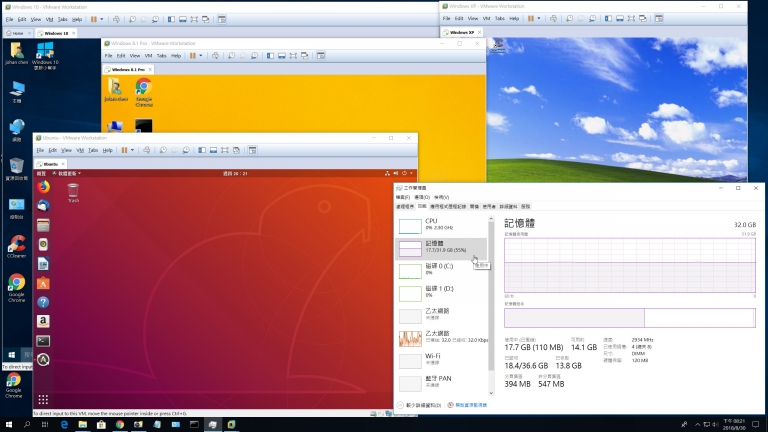Screen dimensions: 768x432
Task: Open Task Manager Options menu
Action: pyautogui.click(x=422, y=197)
